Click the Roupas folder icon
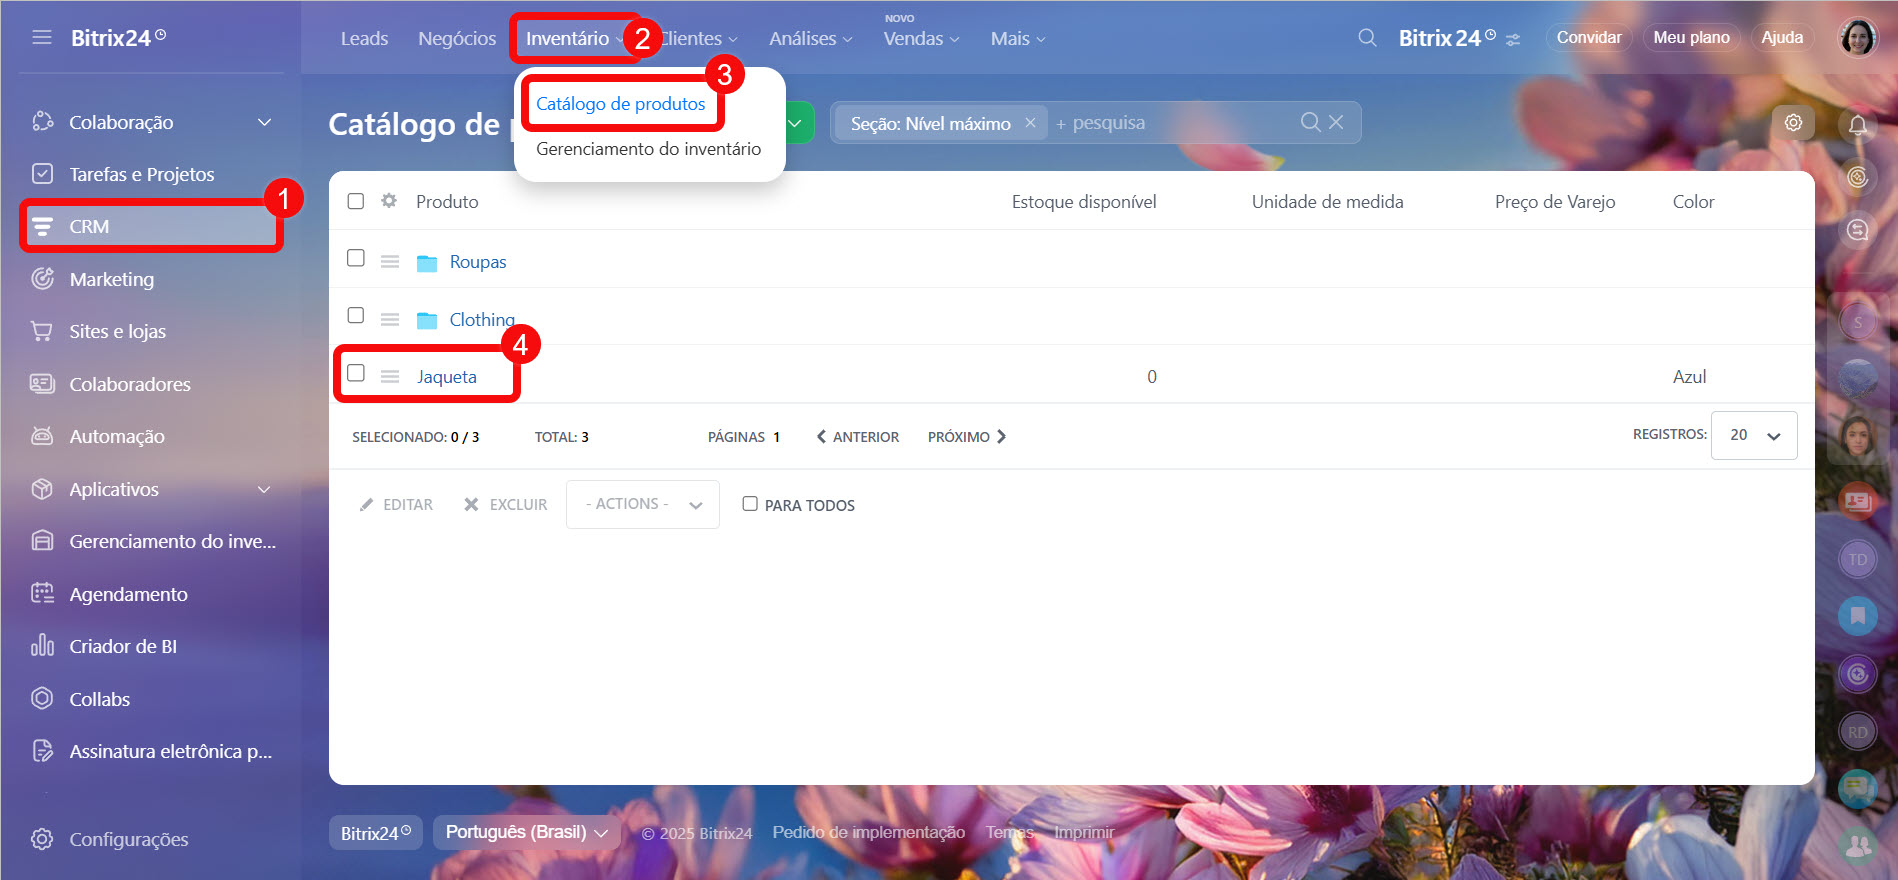 [427, 263]
